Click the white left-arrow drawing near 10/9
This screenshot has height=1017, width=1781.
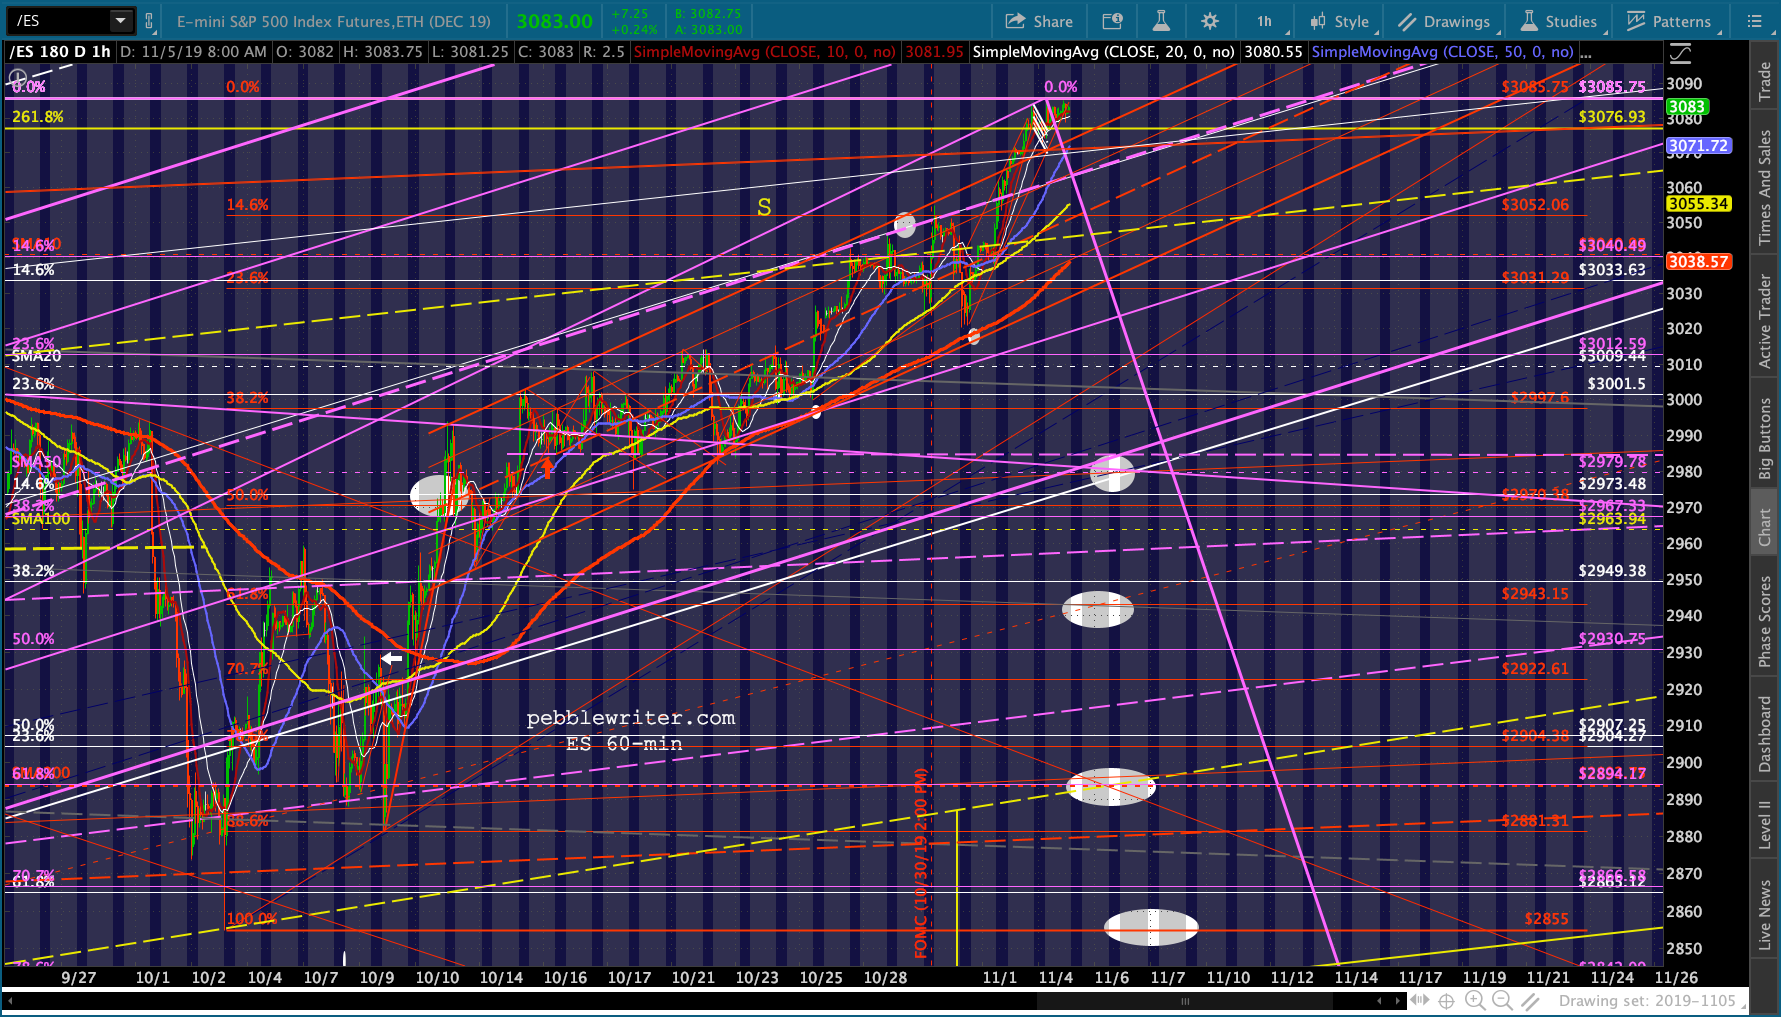tap(391, 659)
